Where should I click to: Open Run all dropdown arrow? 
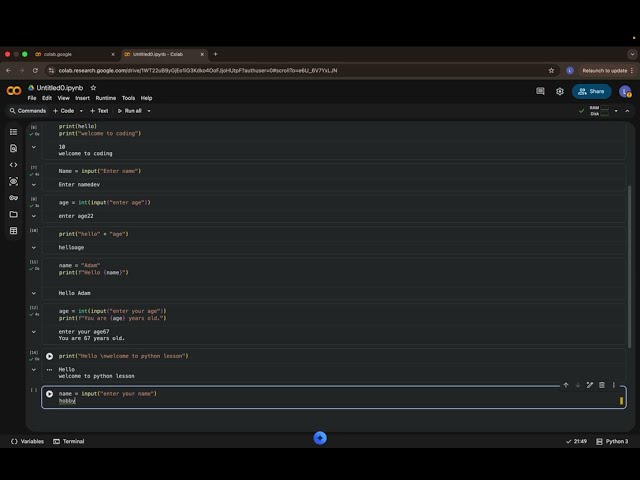tap(149, 111)
